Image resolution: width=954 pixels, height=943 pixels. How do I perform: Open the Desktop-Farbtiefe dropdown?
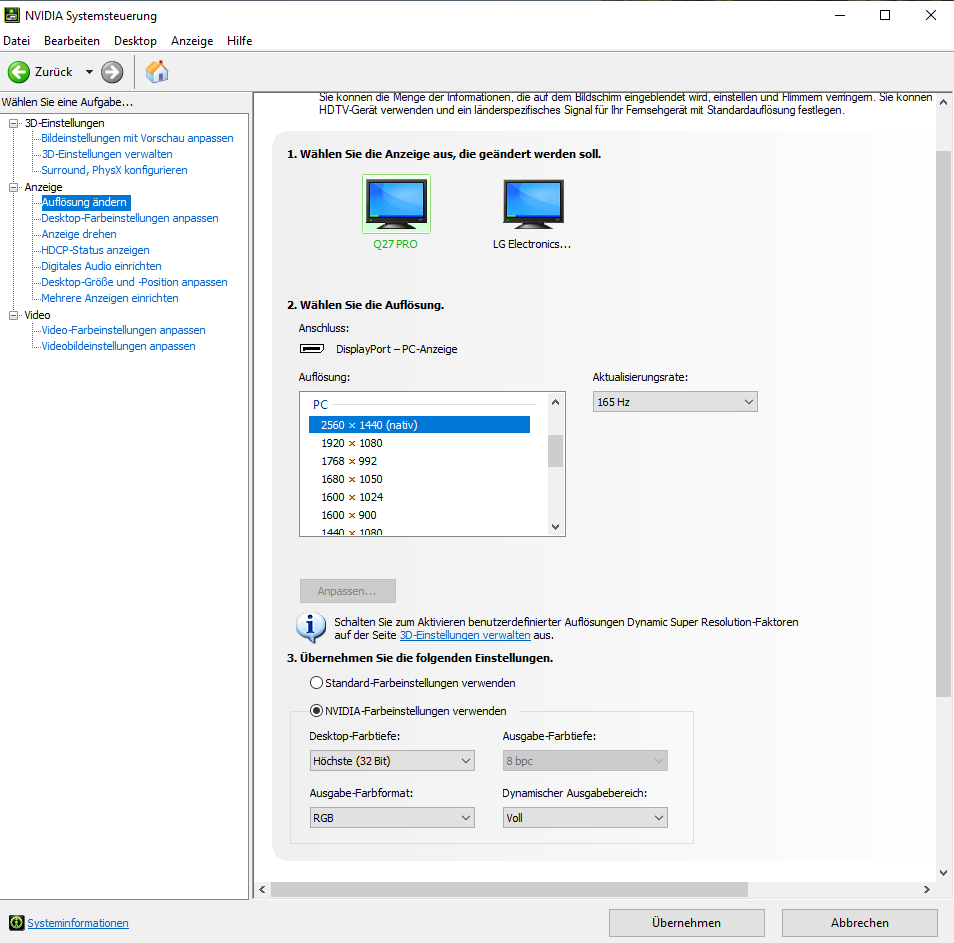(392, 760)
